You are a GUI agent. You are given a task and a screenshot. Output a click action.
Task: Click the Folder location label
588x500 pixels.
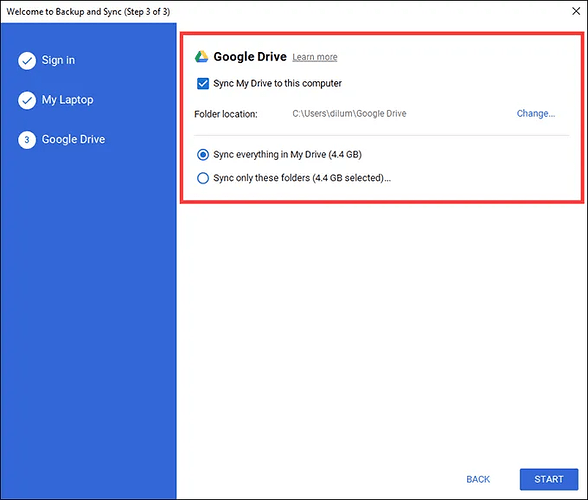[x=226, y=114]
